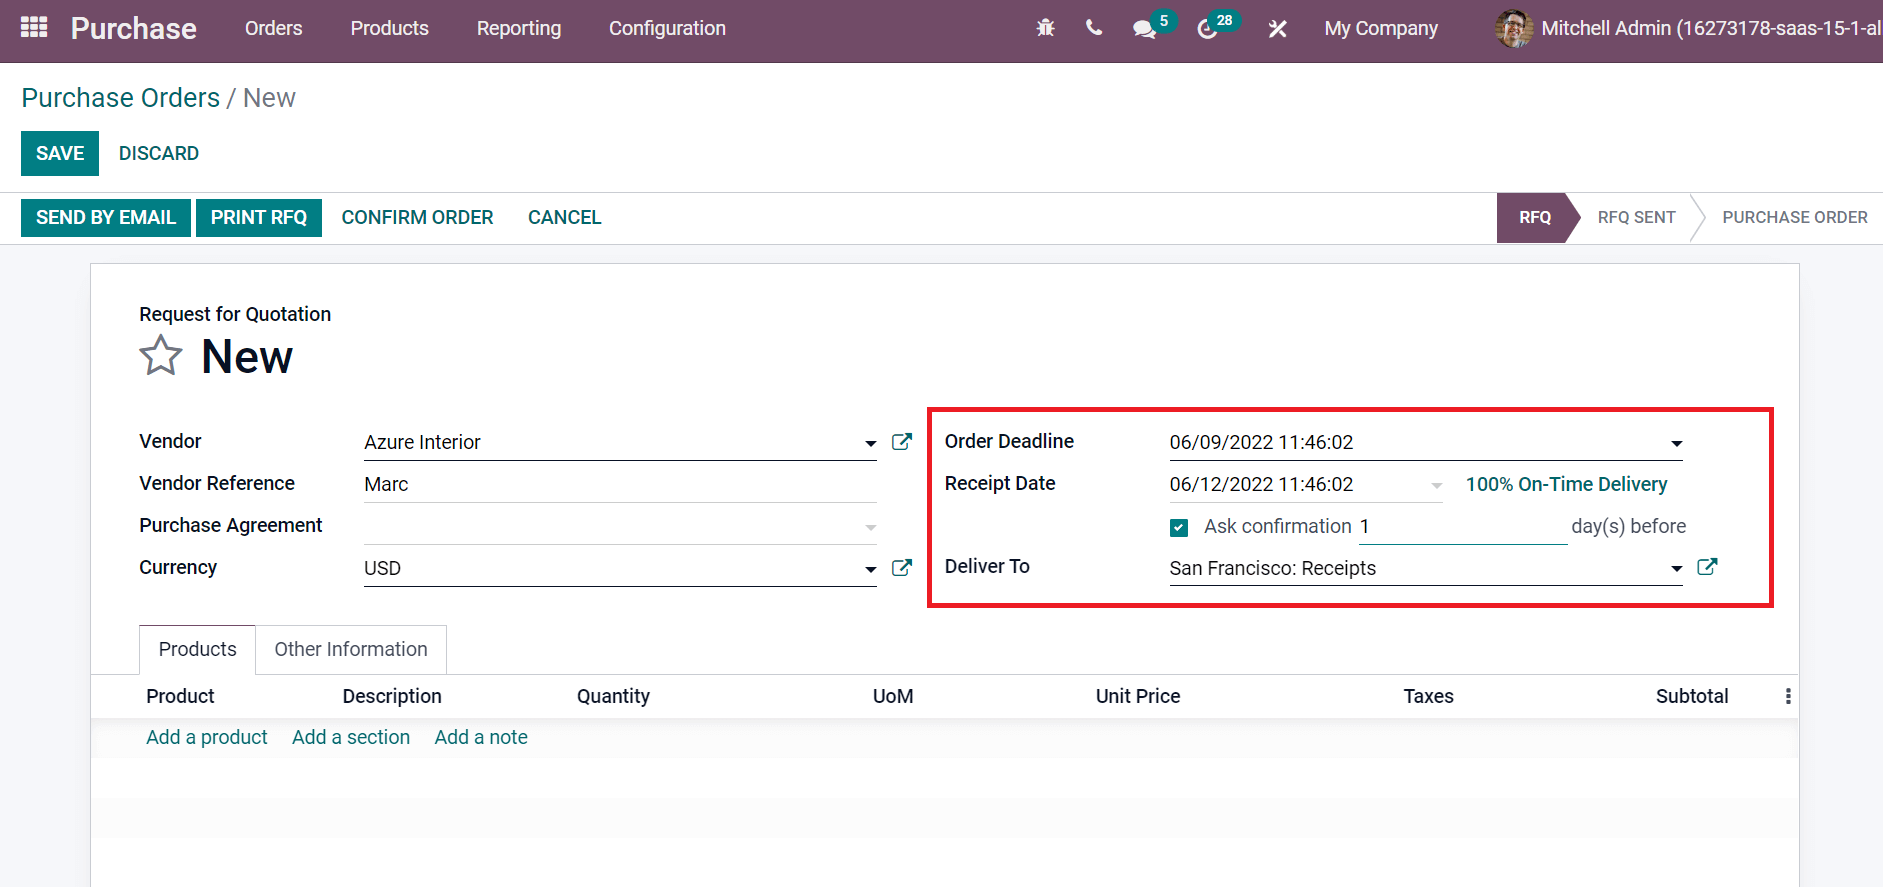The image size is (1883, 887).
Task: Click the Purchase app title
Action: point(133,28)
